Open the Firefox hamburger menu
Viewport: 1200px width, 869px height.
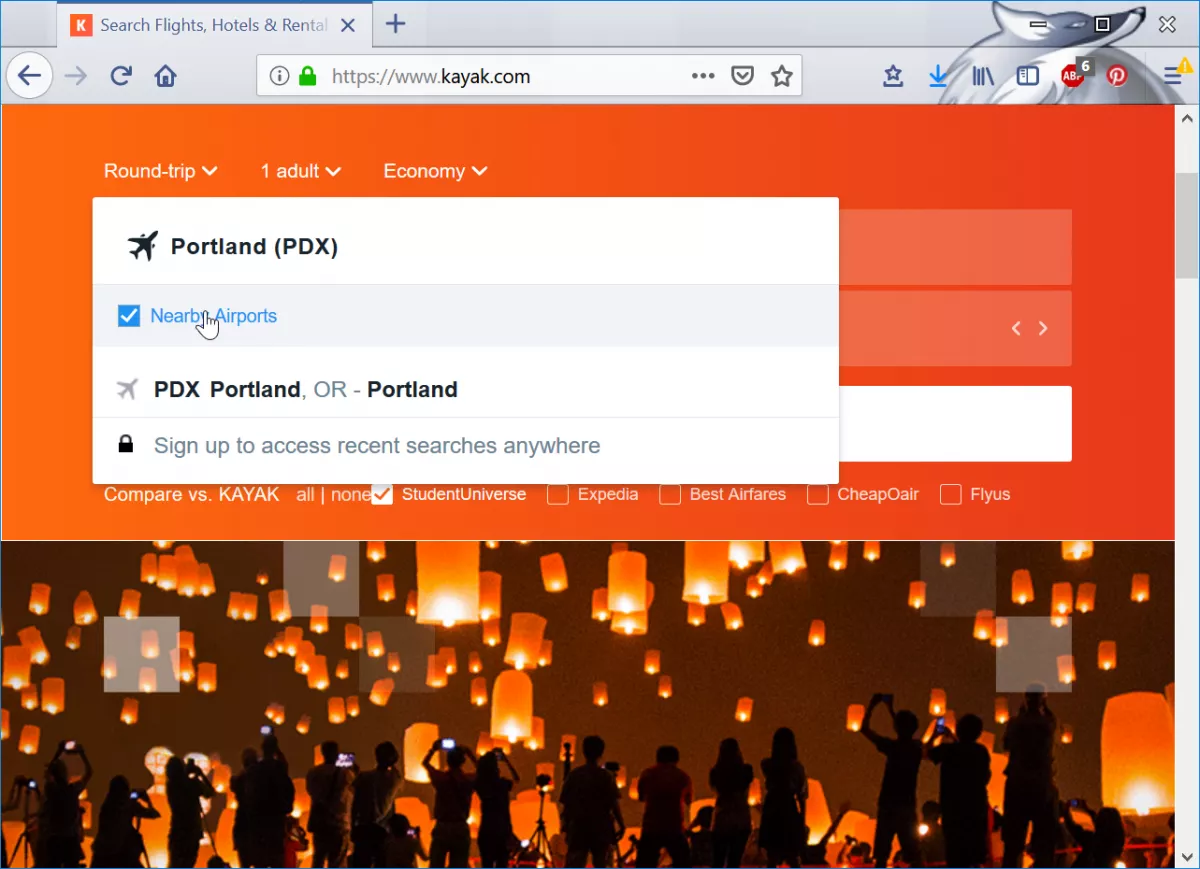(1176, 74)
